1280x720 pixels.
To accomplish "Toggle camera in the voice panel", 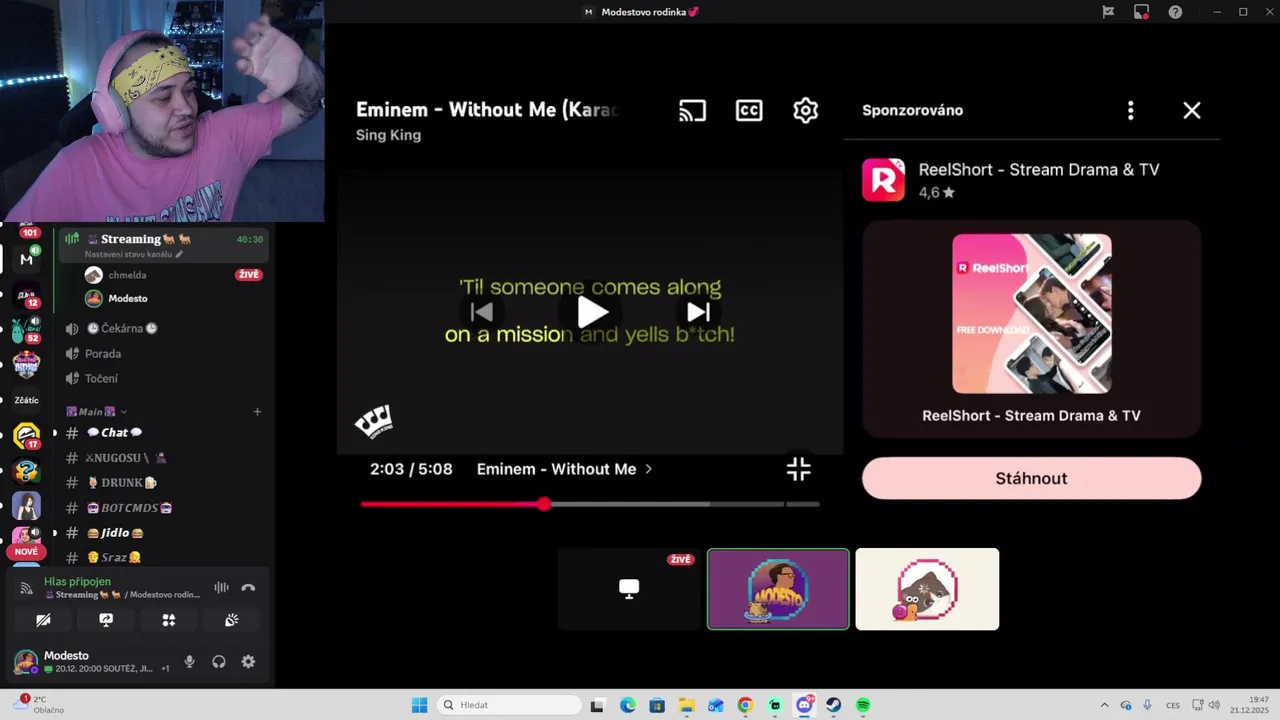I will tap(43, 620).
